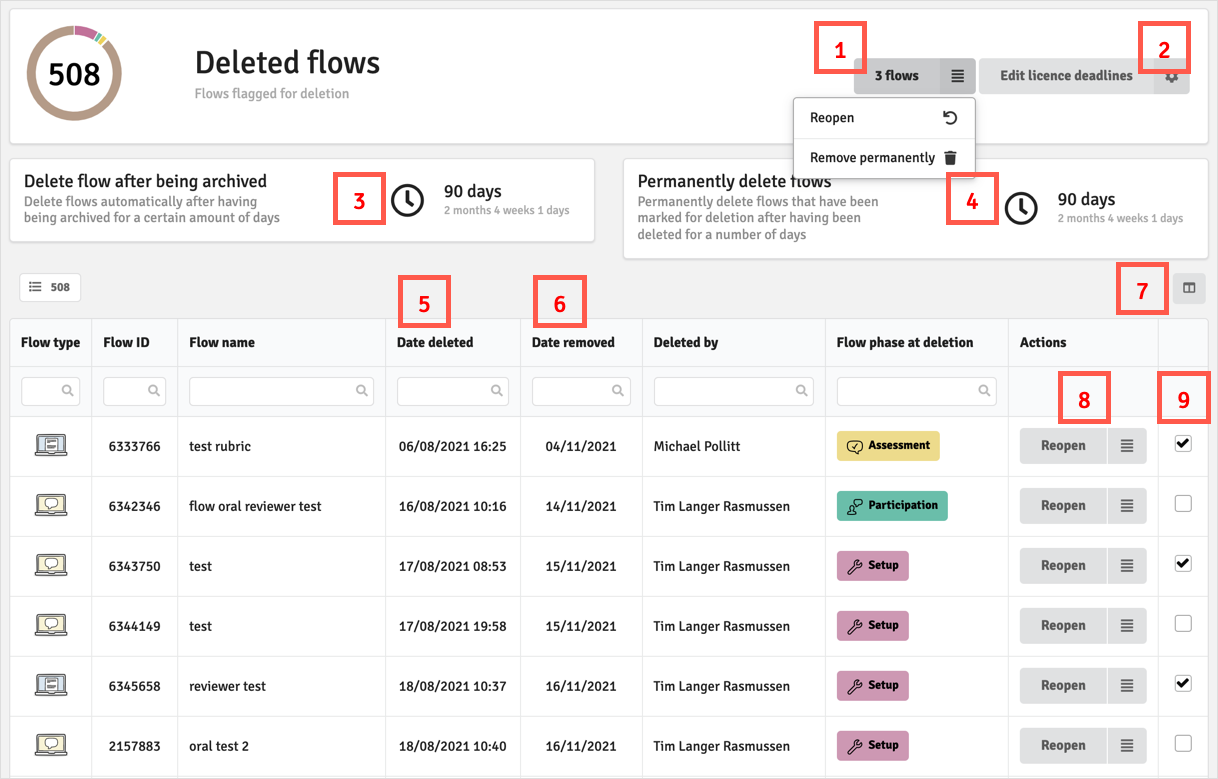This screenshot has width=1218, height=779.
Task: Click the 508 donut chart
Action: click(74, 74)
